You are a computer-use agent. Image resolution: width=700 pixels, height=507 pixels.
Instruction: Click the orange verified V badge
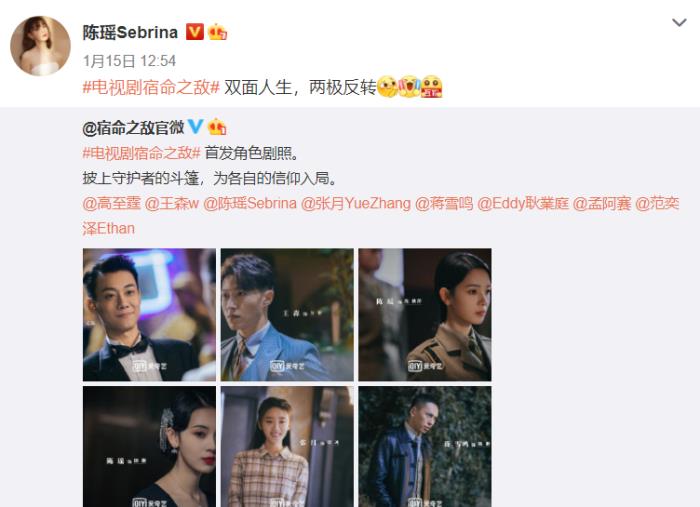(195, 32)
